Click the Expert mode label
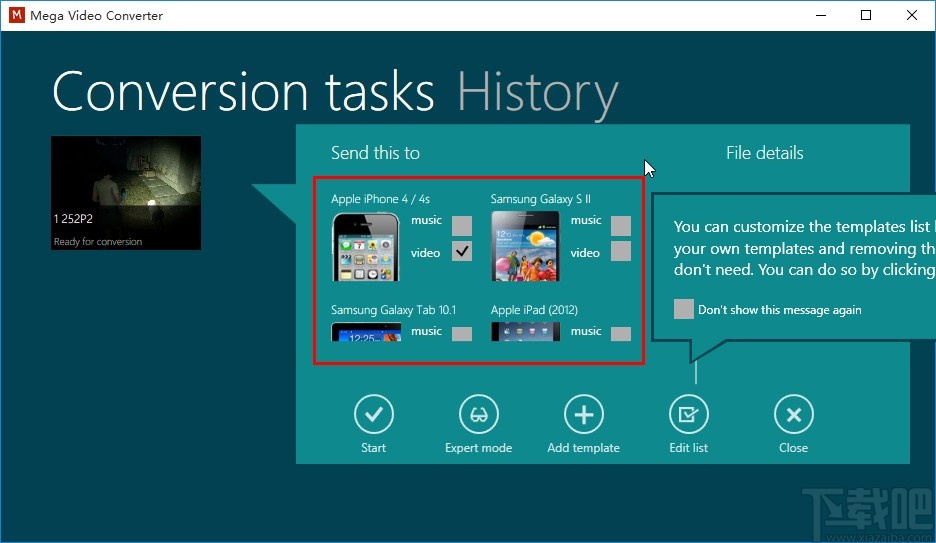This screenshot has height=543, width=936. (x=479, y=448)
